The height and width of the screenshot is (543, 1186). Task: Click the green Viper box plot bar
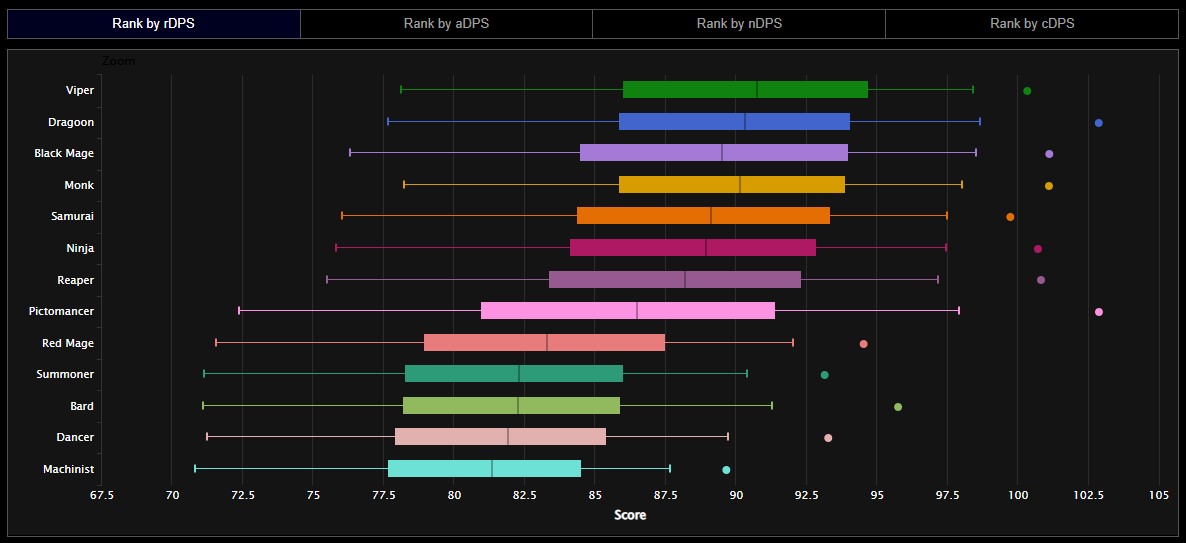tap(745, 89)
